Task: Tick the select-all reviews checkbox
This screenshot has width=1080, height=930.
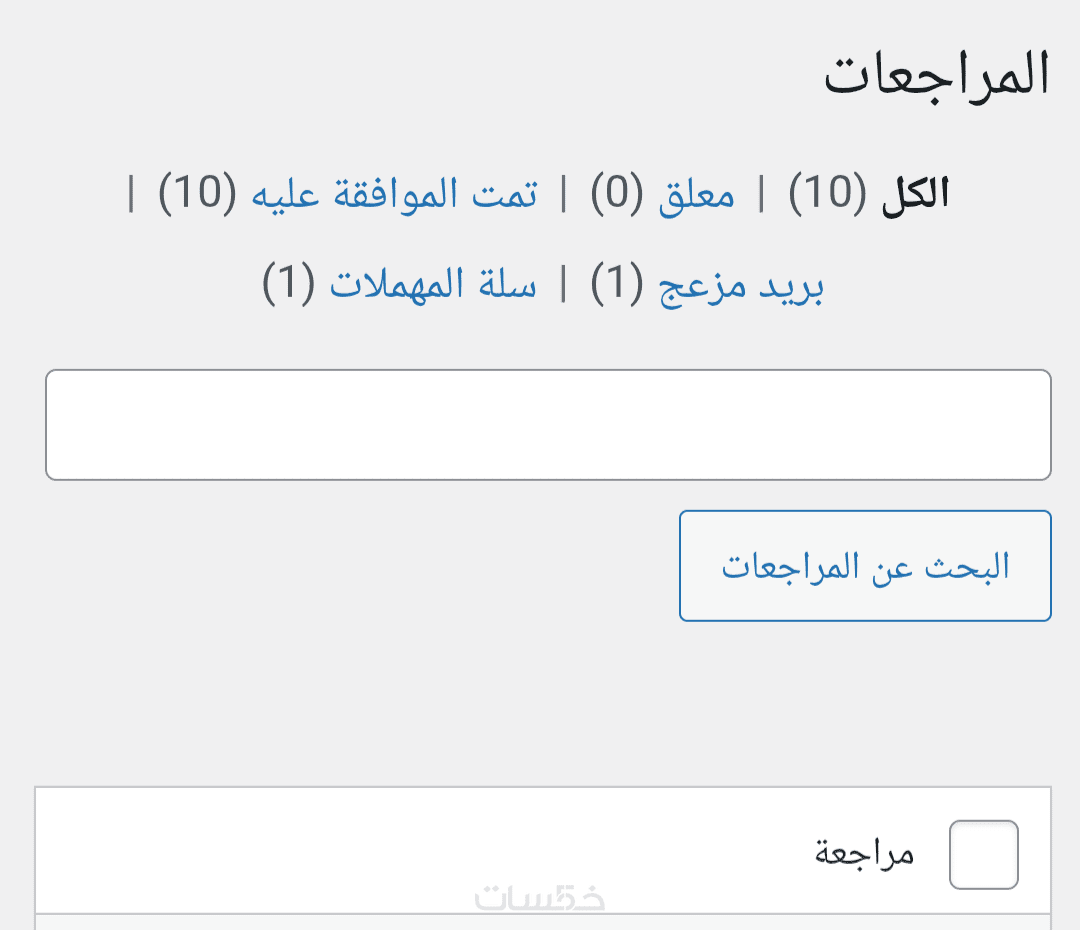Action: coord(983,855)
